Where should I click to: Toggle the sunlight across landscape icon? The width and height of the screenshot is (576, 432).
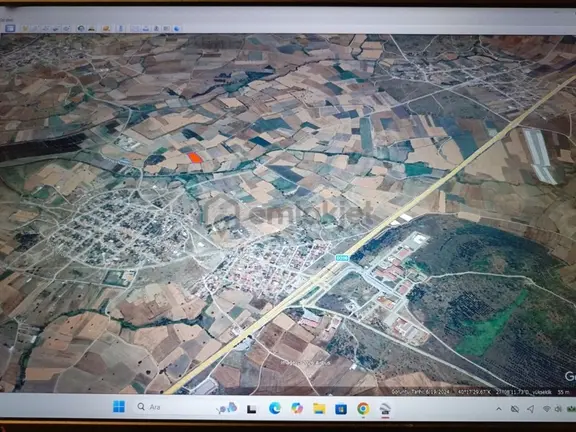[x=91, y=28]
